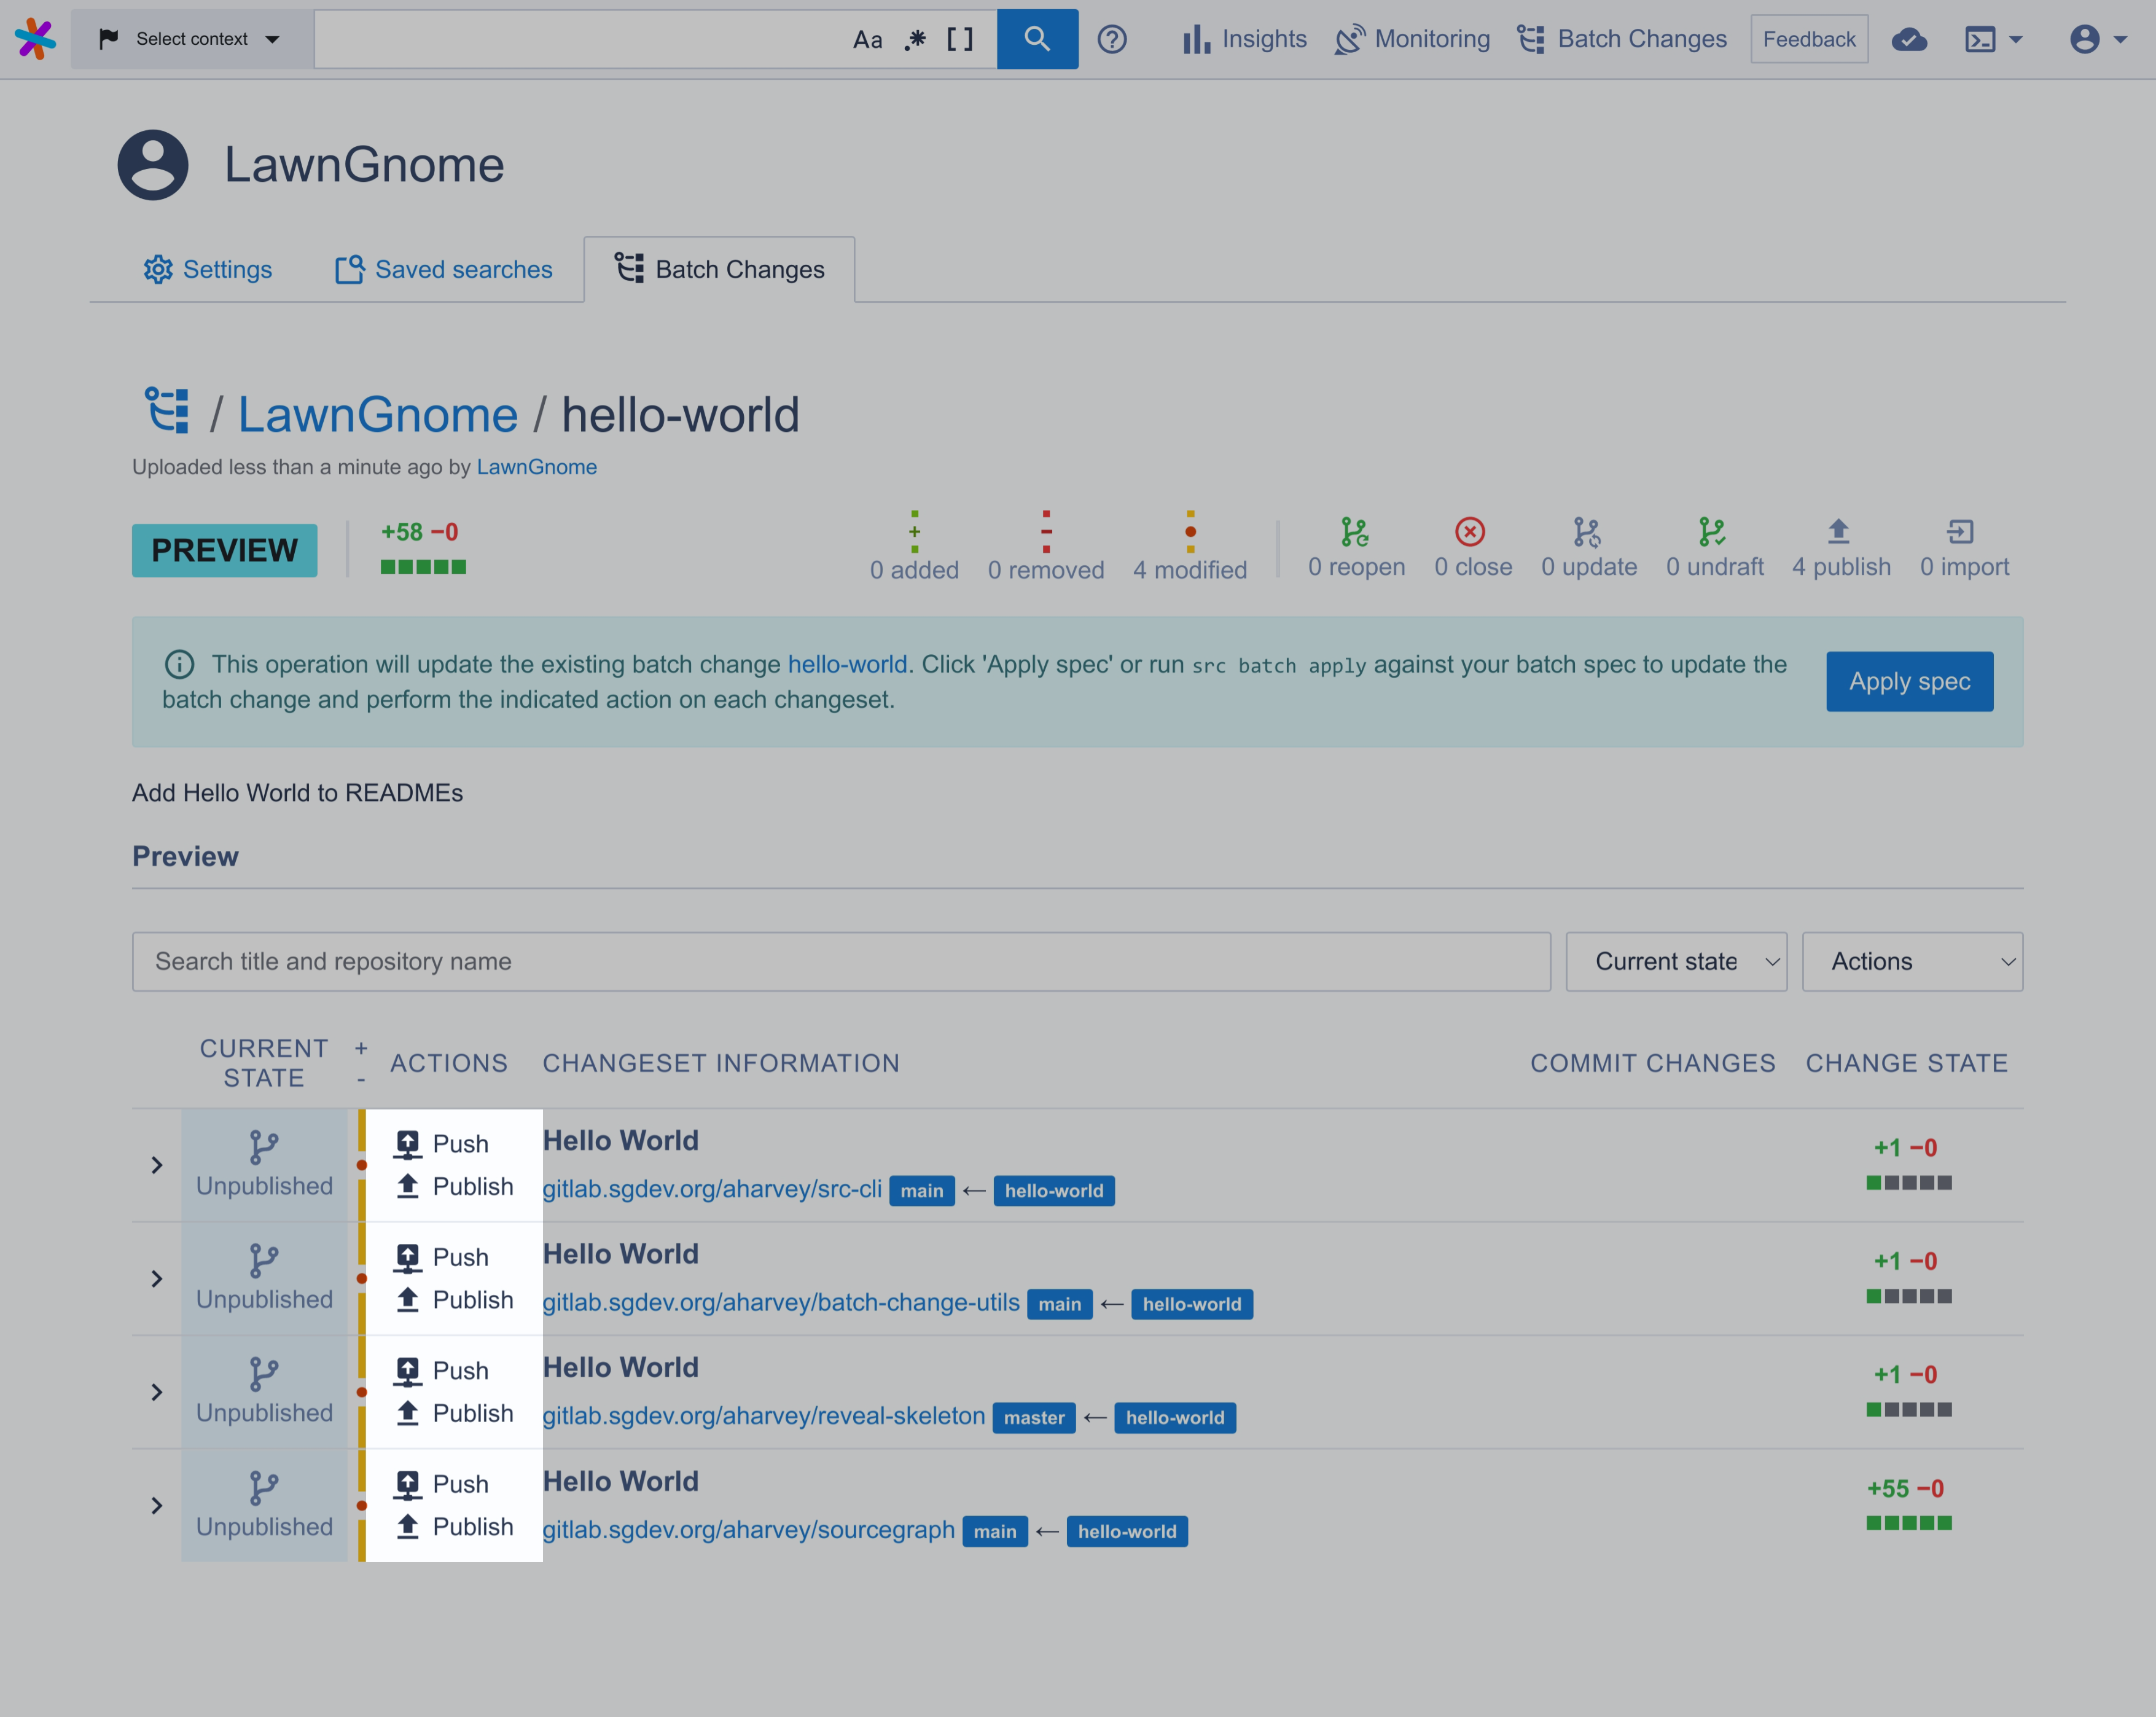The image size is (2156, 1717).
Task: Toggle structural search brackets
Action: pos(960,39)
